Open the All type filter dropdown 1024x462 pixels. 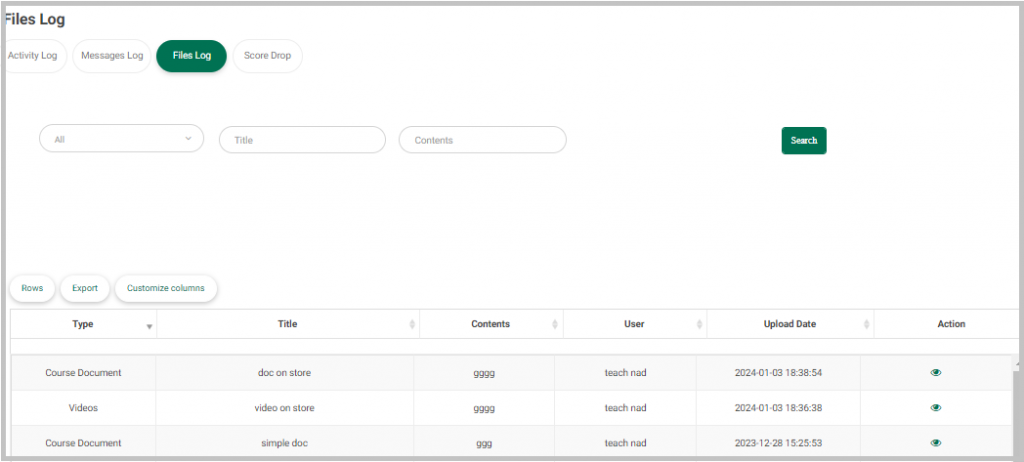tap(121, 139)
